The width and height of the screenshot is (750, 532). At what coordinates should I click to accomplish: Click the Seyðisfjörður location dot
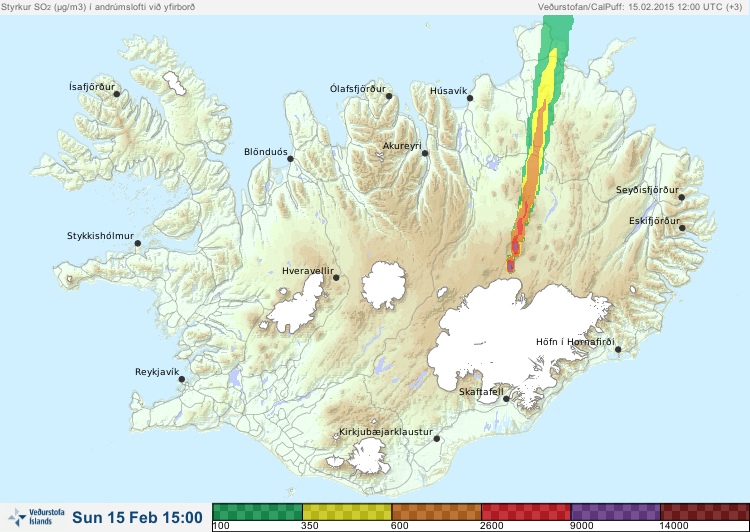(x=682, y=197)
